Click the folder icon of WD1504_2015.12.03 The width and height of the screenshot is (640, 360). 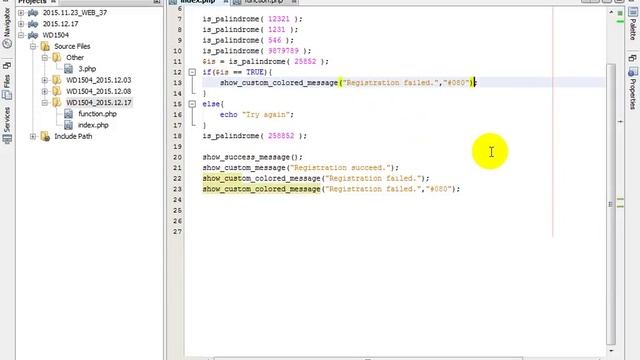57,80
